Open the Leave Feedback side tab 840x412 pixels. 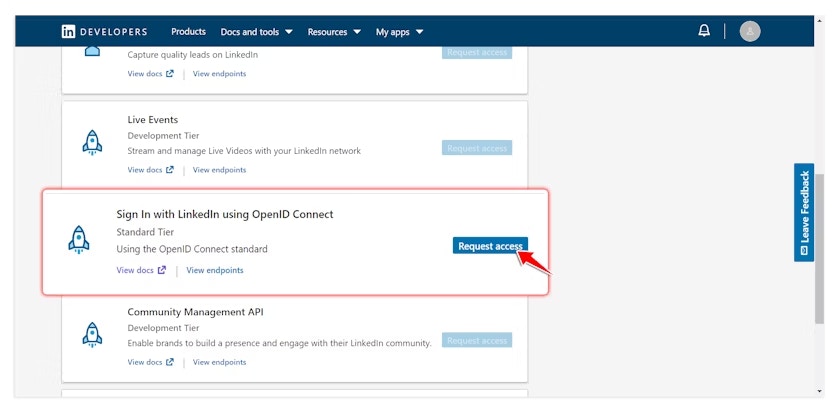(804, 213)
